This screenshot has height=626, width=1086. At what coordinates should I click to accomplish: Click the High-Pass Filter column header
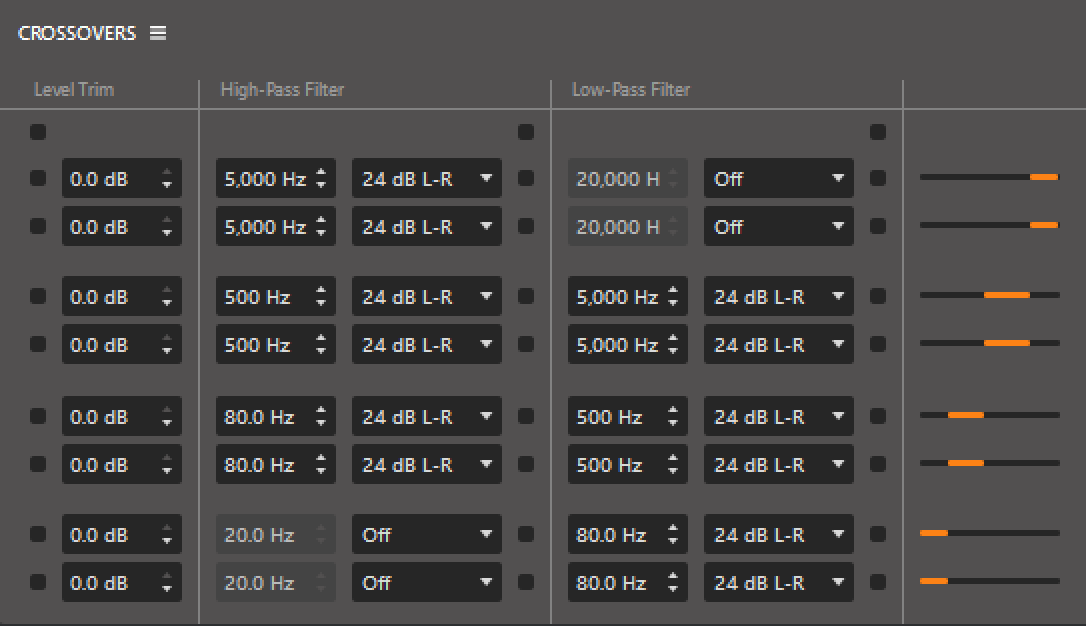pyautogui.click(x=282, y=90)
